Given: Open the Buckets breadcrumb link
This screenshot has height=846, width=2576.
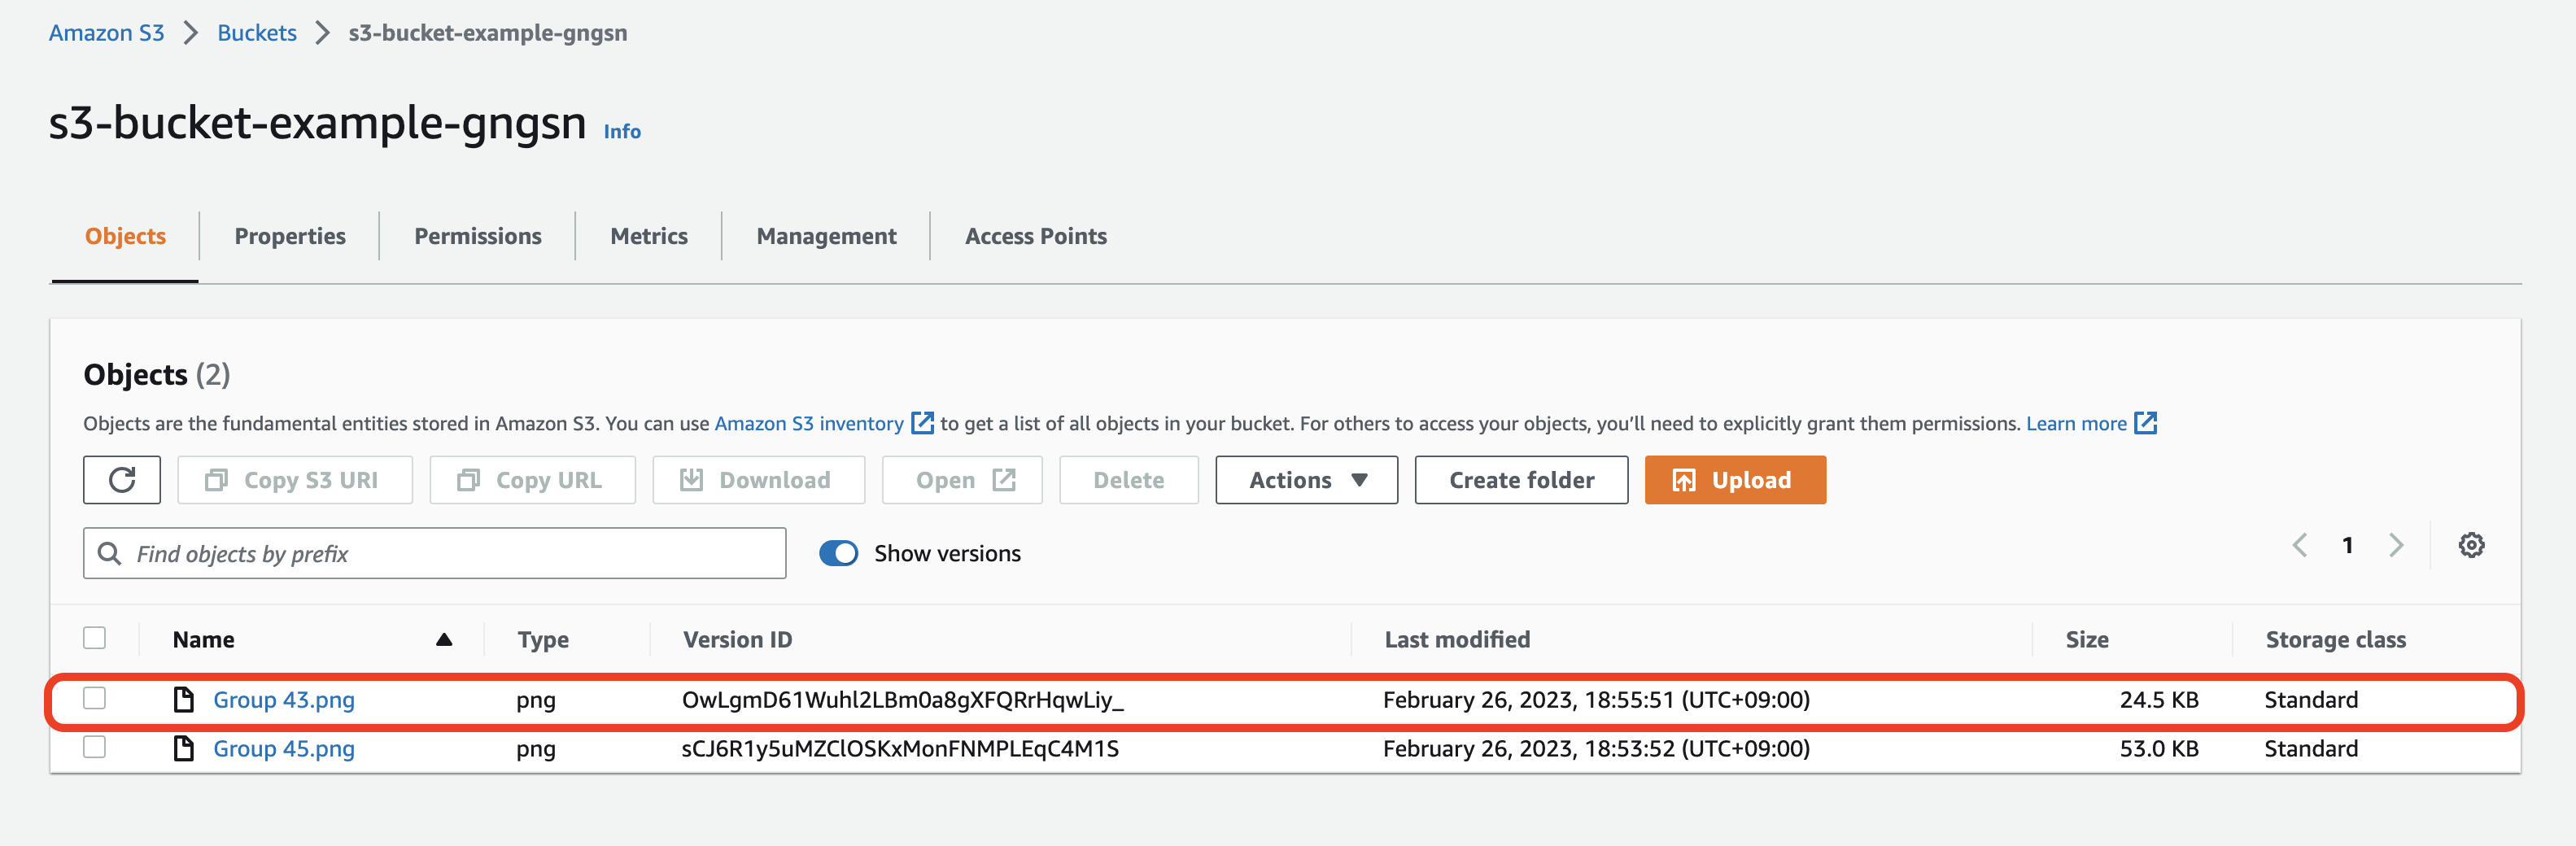Looking at the screenshot, I should point(257,33).
